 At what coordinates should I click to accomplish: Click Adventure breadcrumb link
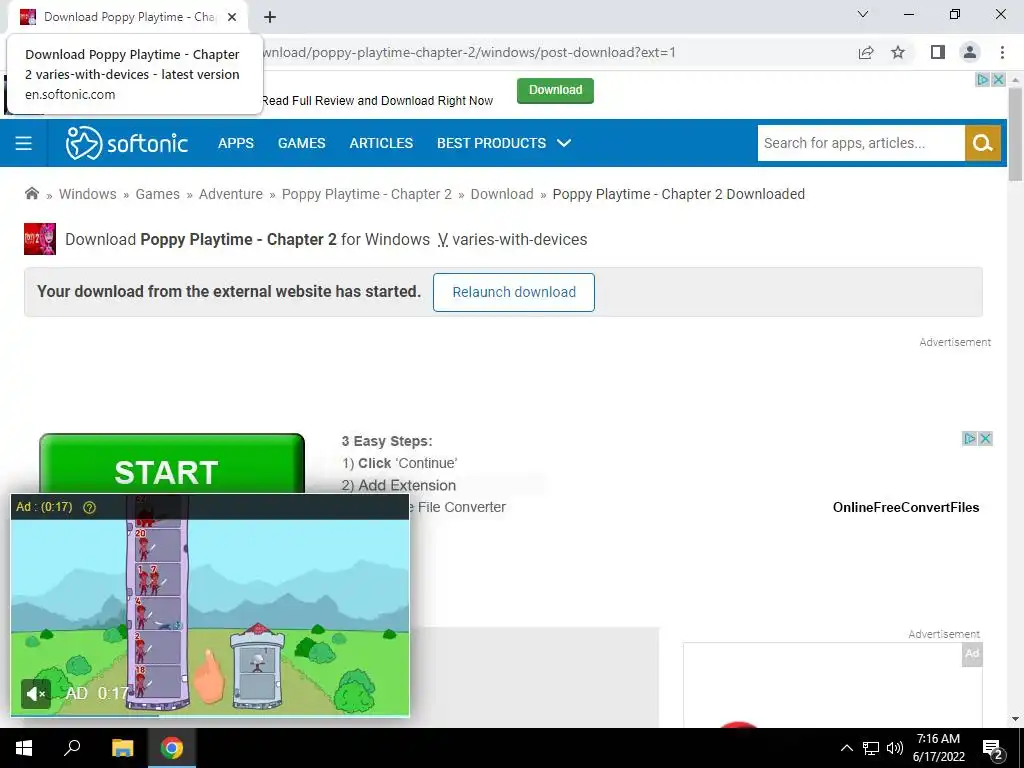231,194
